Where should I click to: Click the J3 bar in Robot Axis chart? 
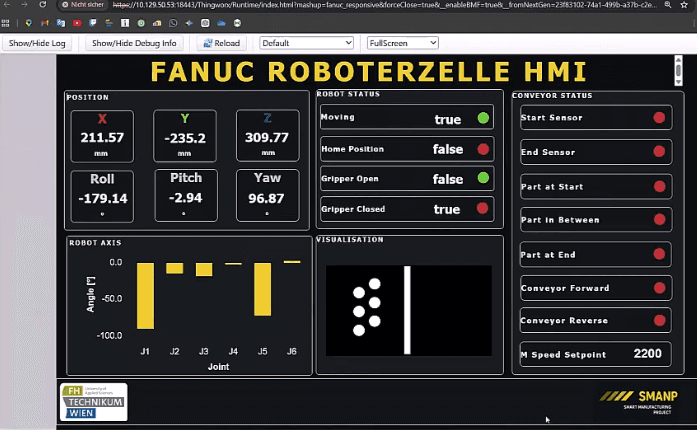(204, 269)
